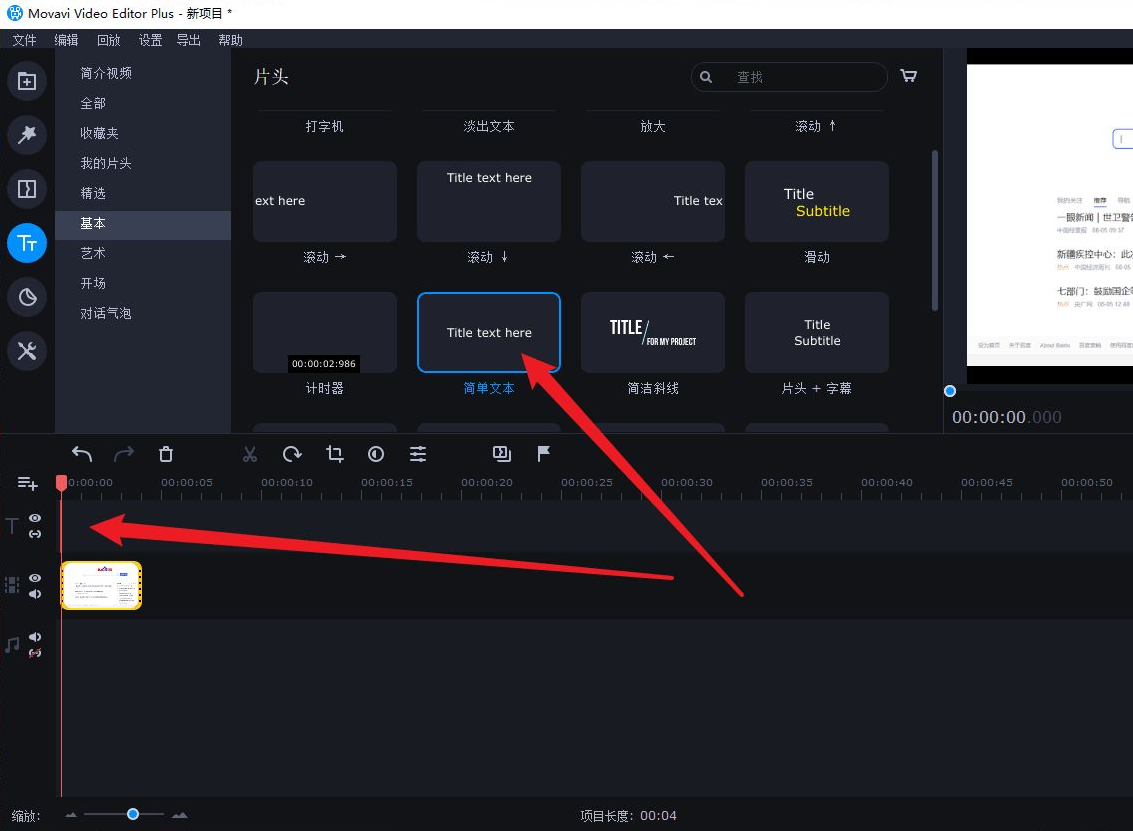This screenshot has height=831, width=1133.
Task: Open the more tools wrench icon
Action: click(27, 351)
